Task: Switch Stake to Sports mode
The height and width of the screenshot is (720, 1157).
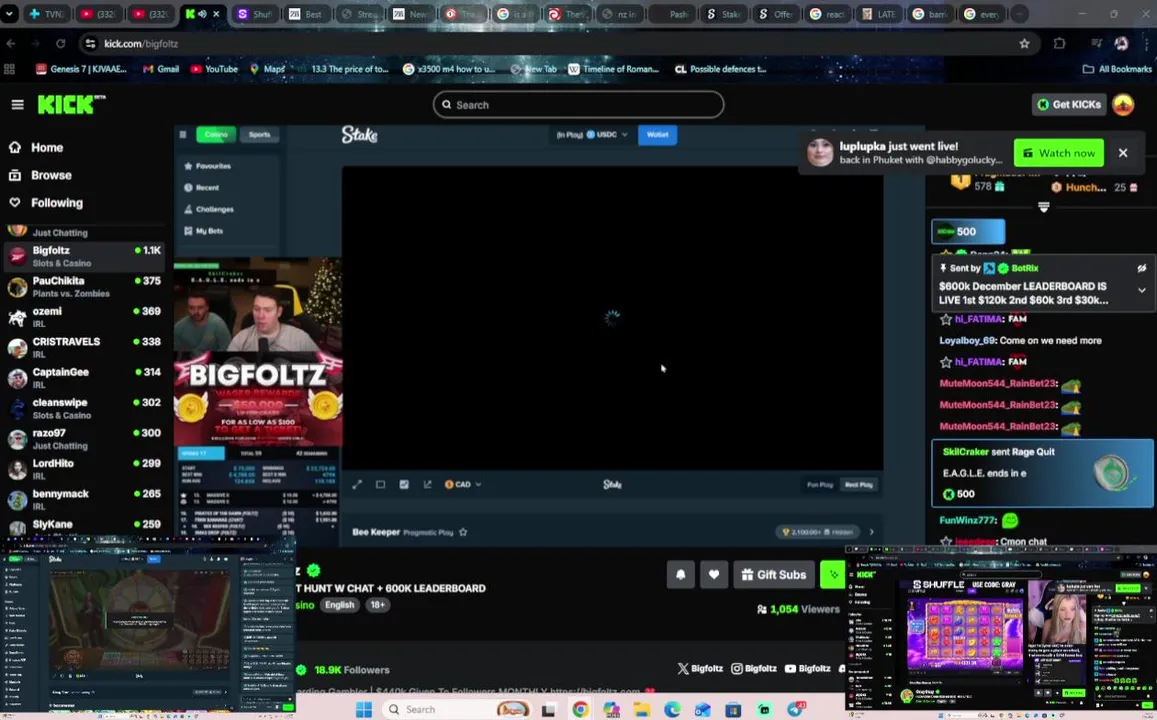Action: pyautogui.click(x=259, y=134)
